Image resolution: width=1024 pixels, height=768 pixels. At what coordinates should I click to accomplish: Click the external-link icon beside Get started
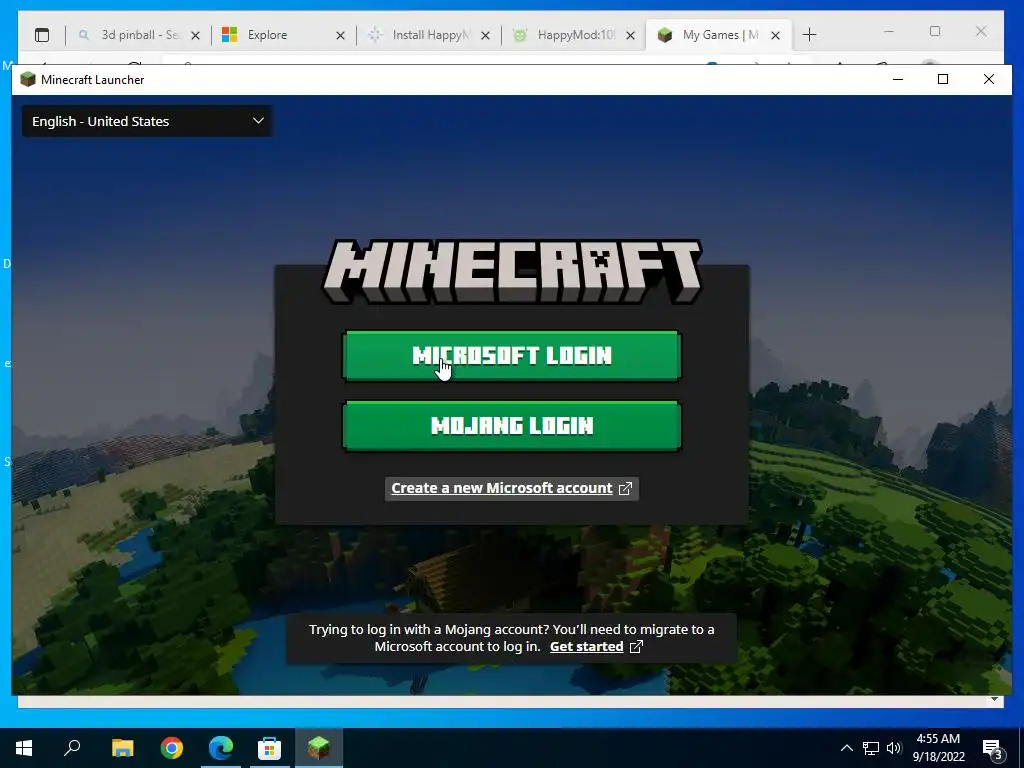(636, 647)
